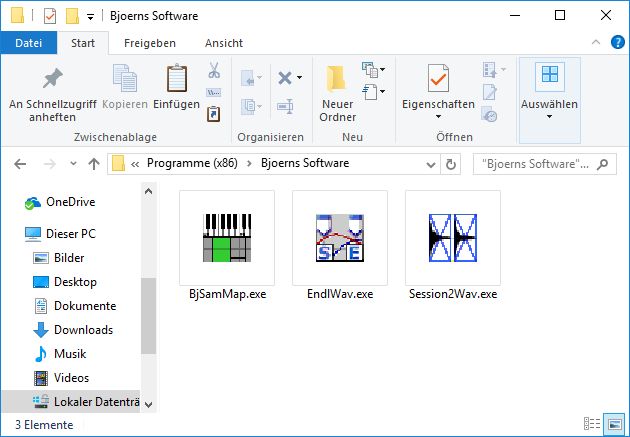
Task: Expand the Auswählen dropdown arrow
Action: click(x=550, y=117)
